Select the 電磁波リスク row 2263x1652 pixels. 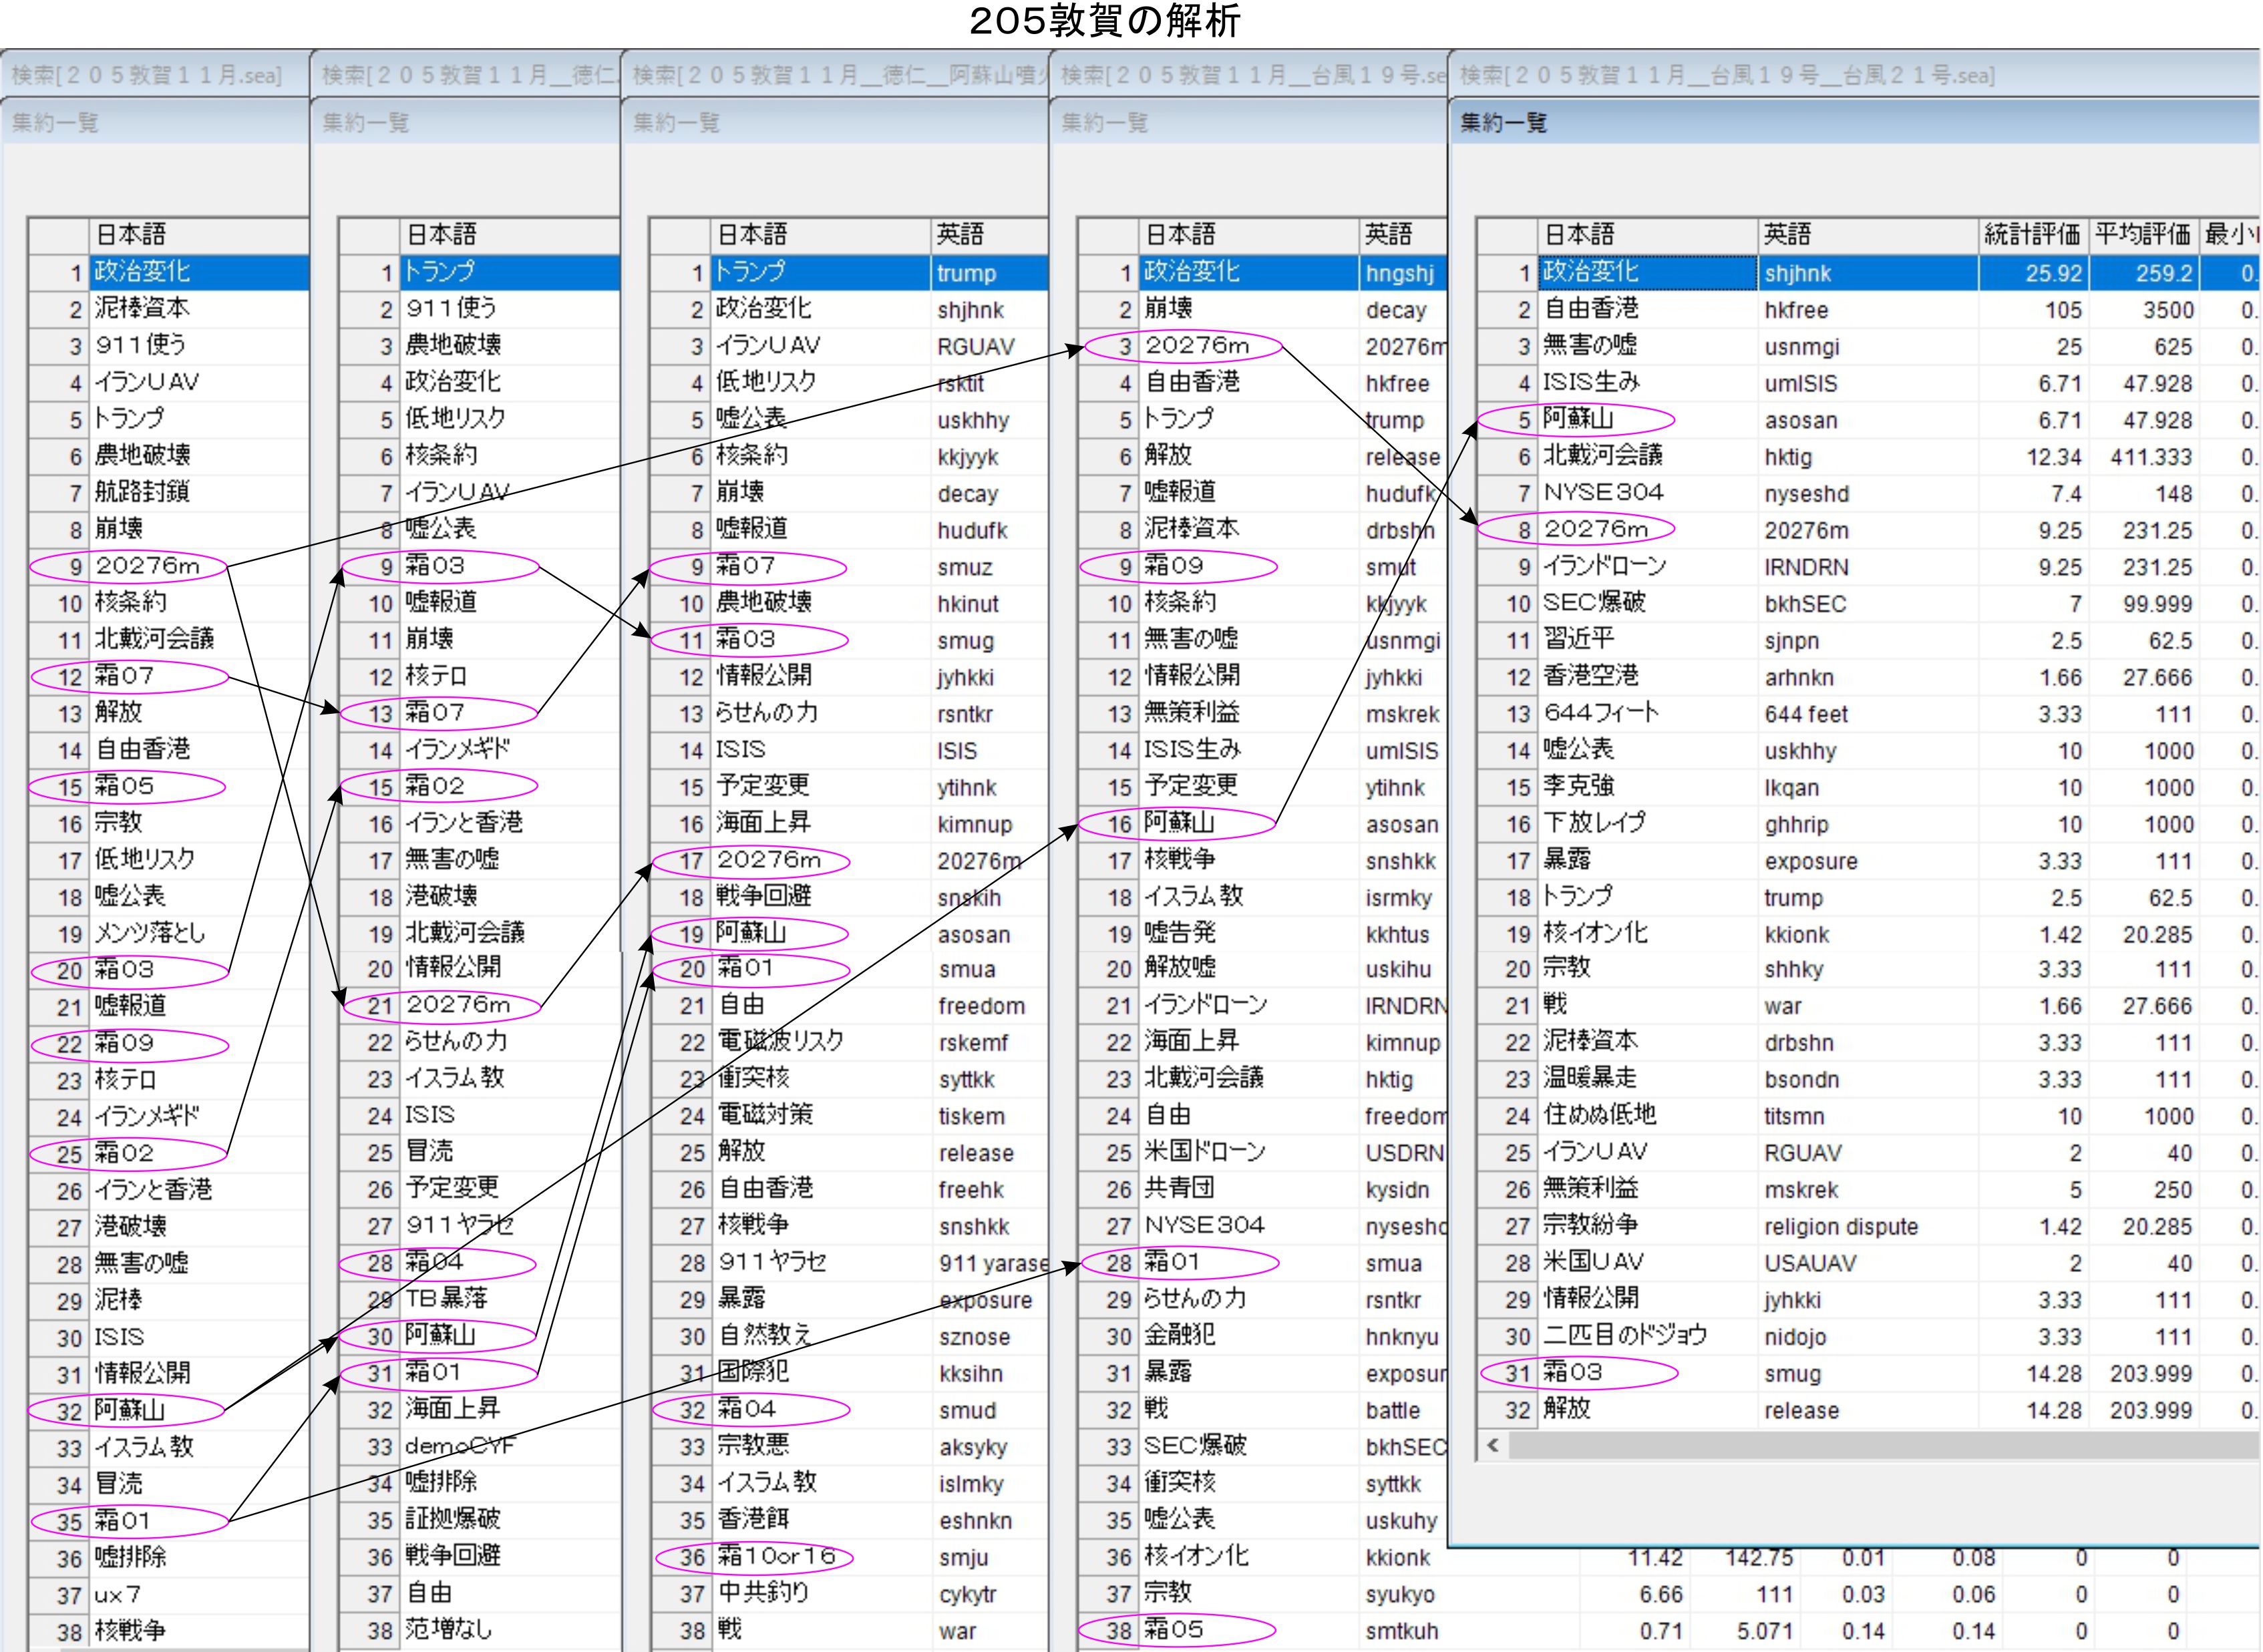[780, 1042]
